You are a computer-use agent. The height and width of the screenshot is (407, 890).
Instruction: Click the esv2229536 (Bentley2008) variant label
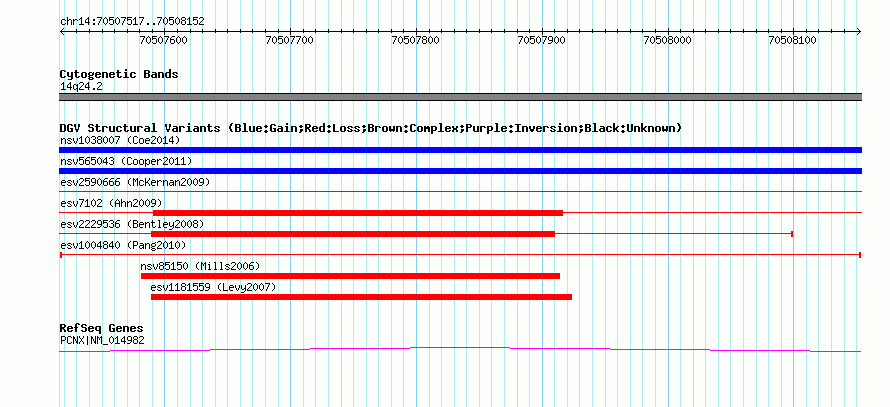click(x=132, y=224)
